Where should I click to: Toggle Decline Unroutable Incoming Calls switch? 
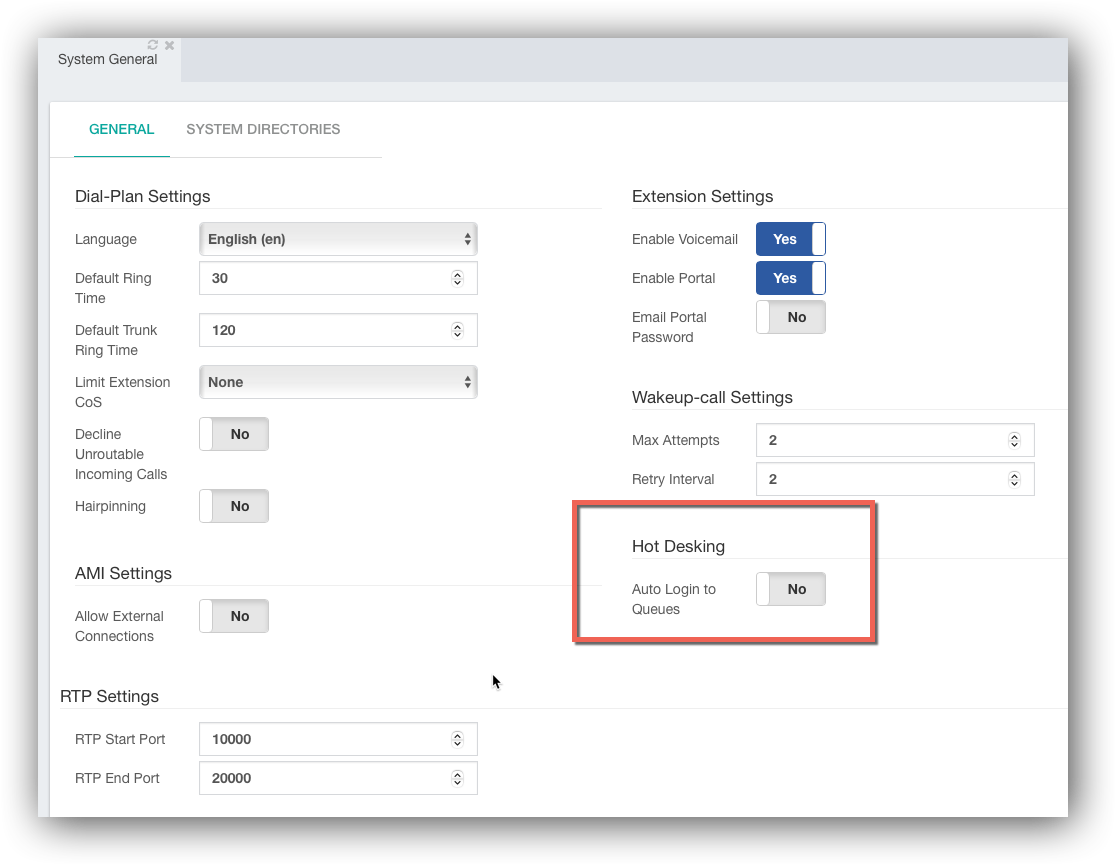pos(234,434)
